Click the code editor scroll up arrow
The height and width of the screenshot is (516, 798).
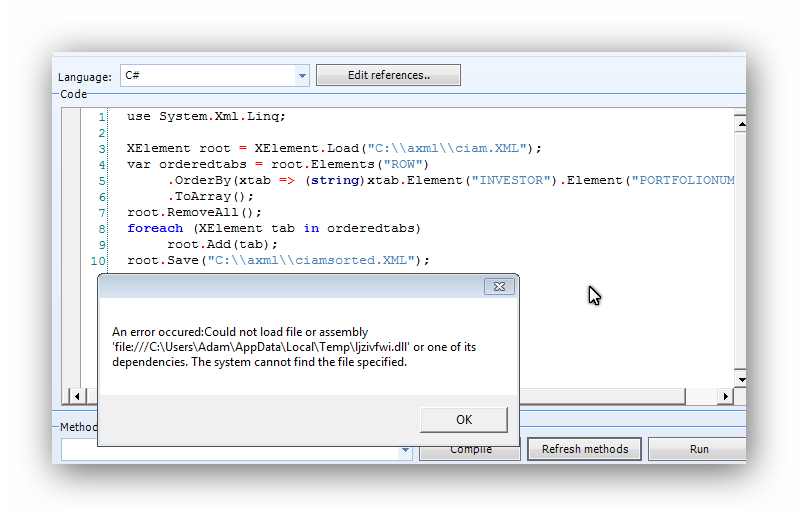click(740, 124)
